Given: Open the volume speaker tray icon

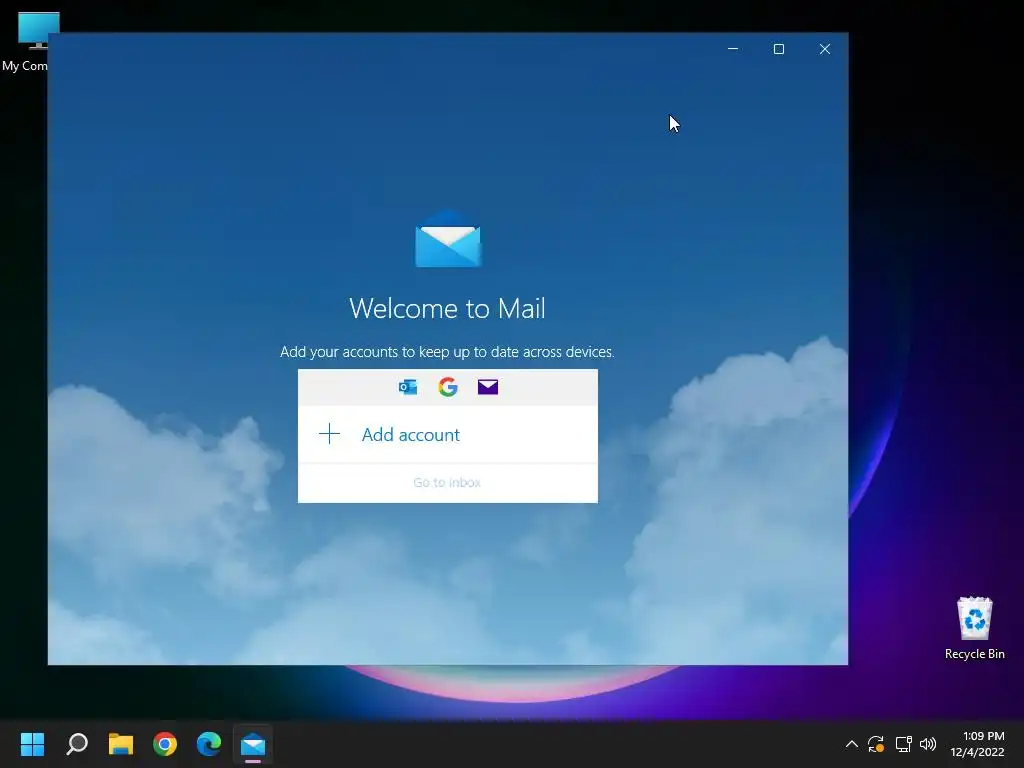Looking at the screenshot, I should coord(928,744).
